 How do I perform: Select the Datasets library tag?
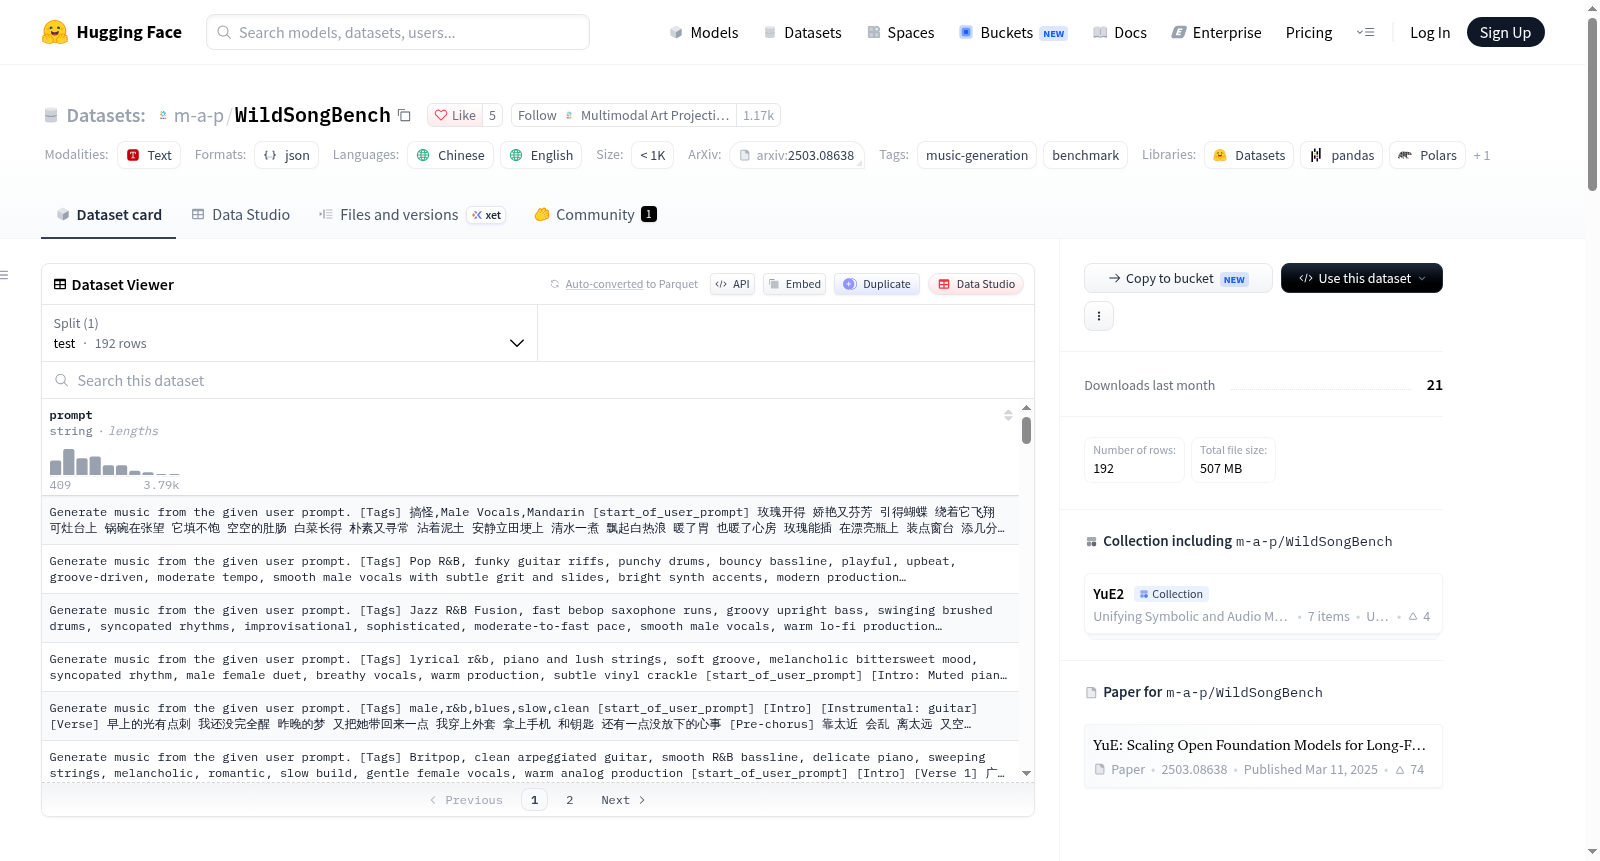[1249, 155]
